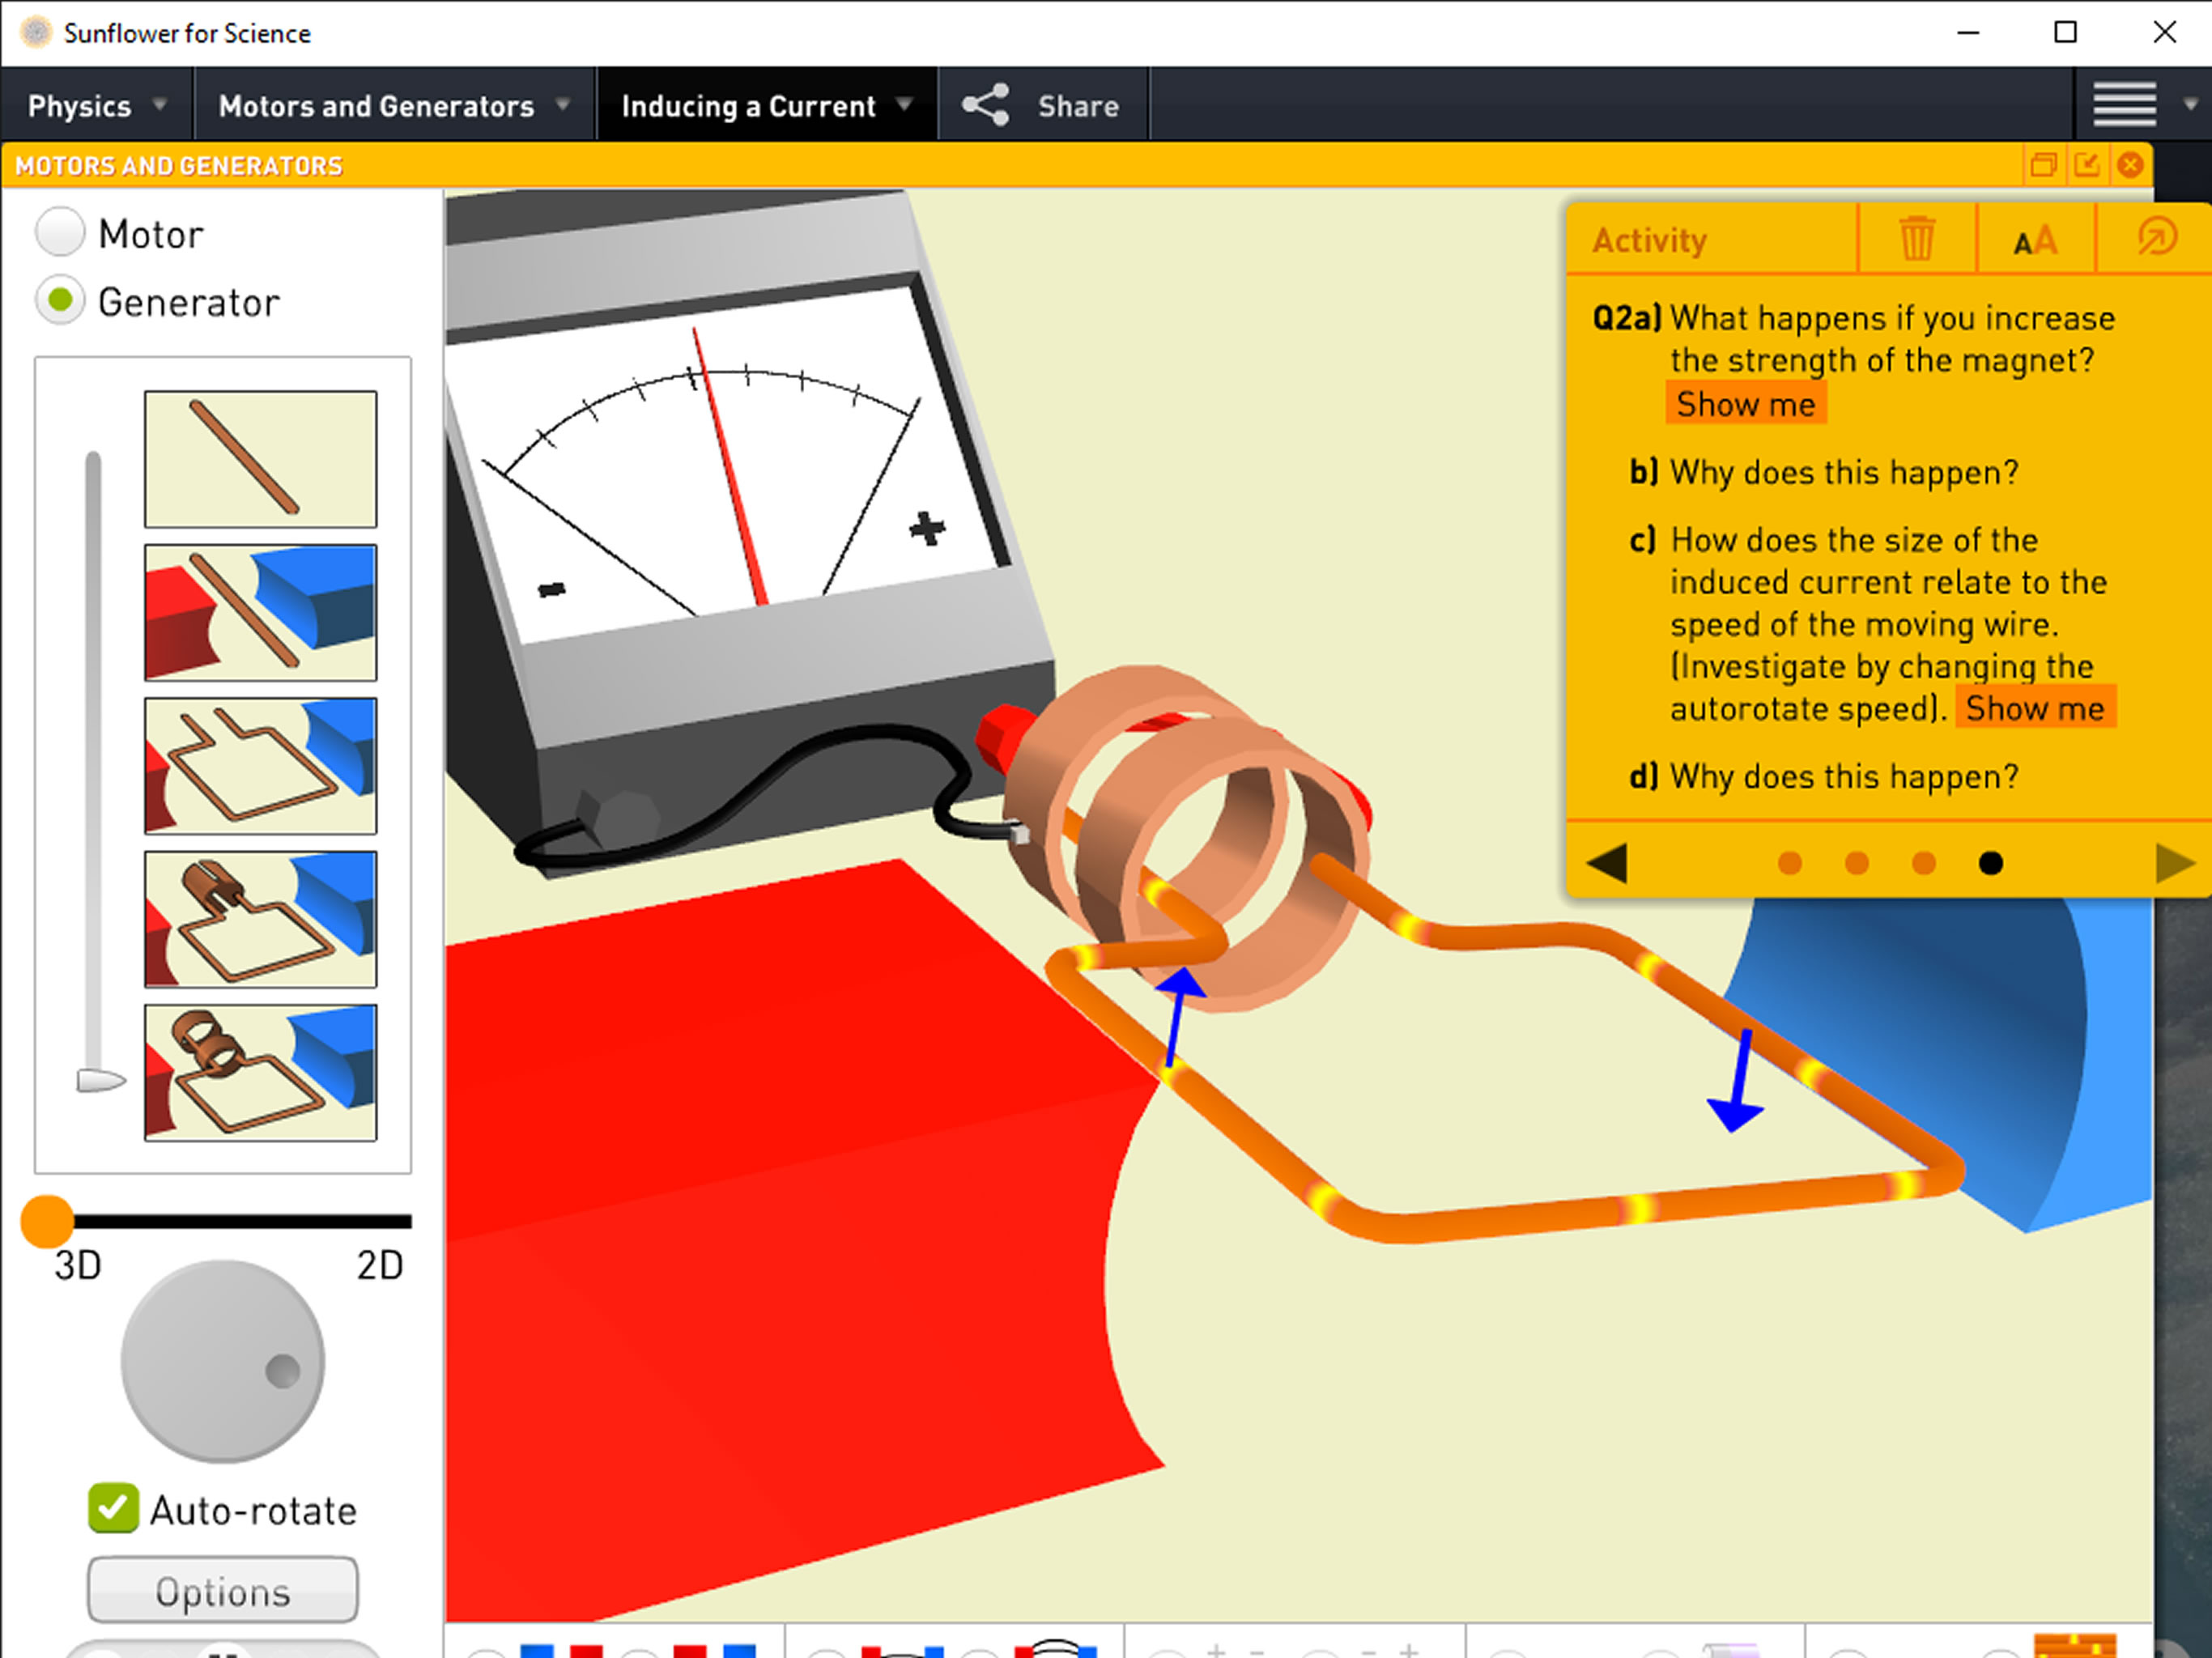The height and width of the screenshot is (1658, 2212).
Task: Click the 'Q2a)' question label
Action: 1627,318
